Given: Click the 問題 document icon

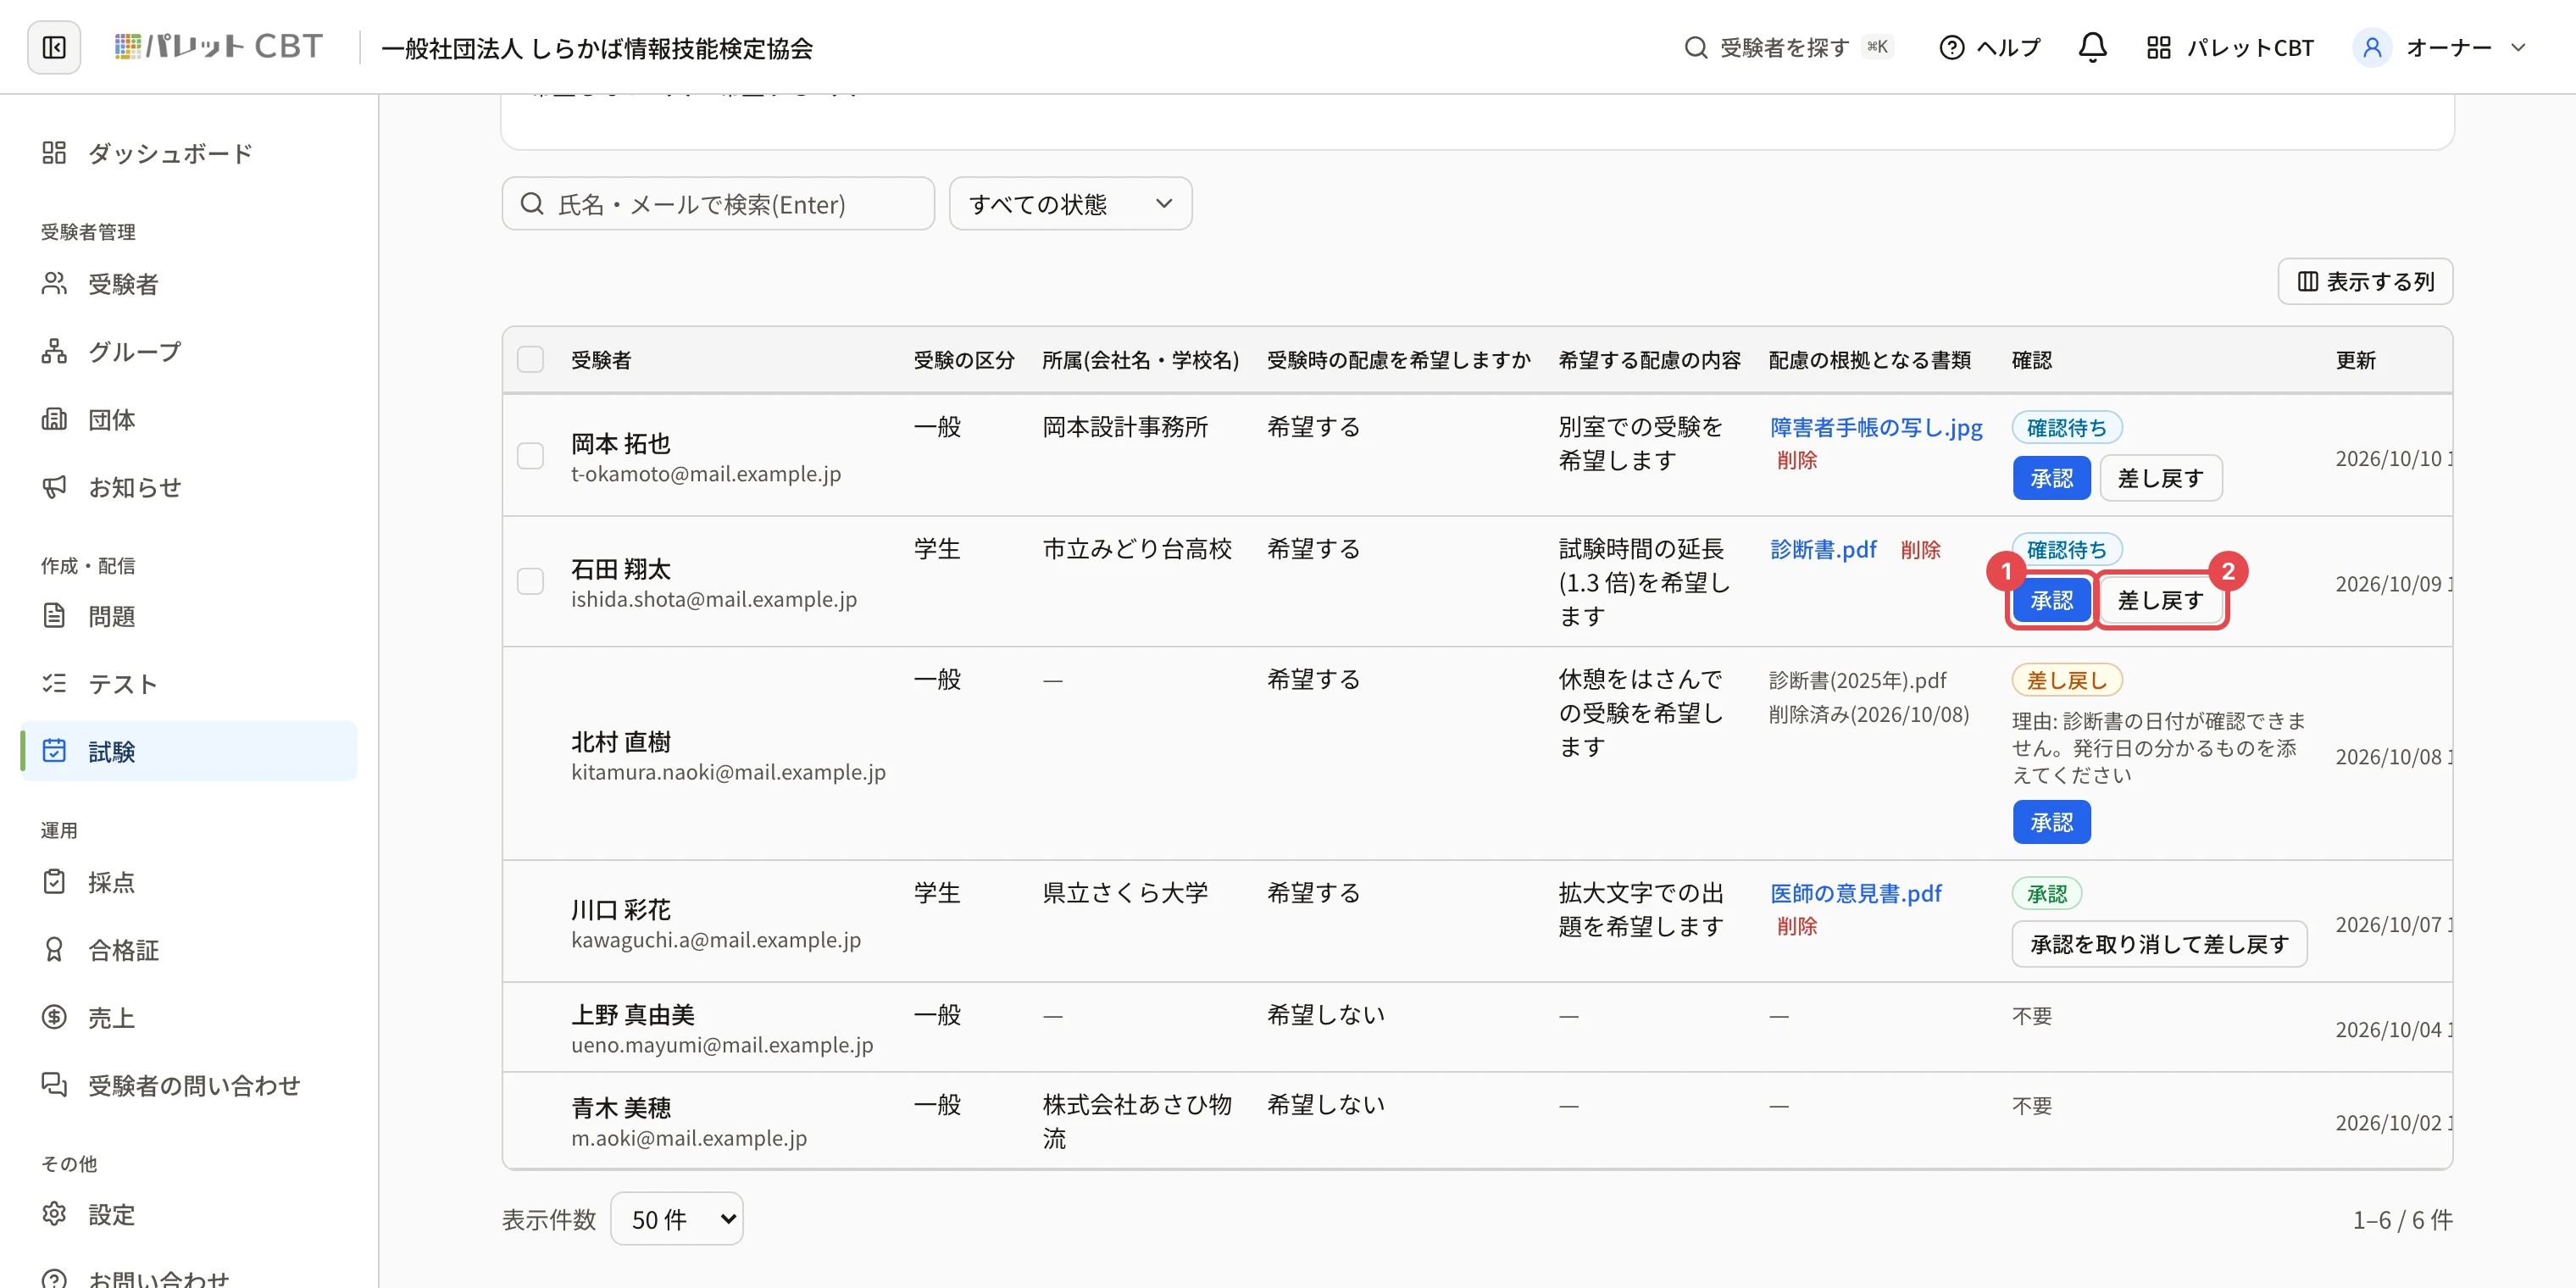Looking at the screenshot, I should pos(54,616).
